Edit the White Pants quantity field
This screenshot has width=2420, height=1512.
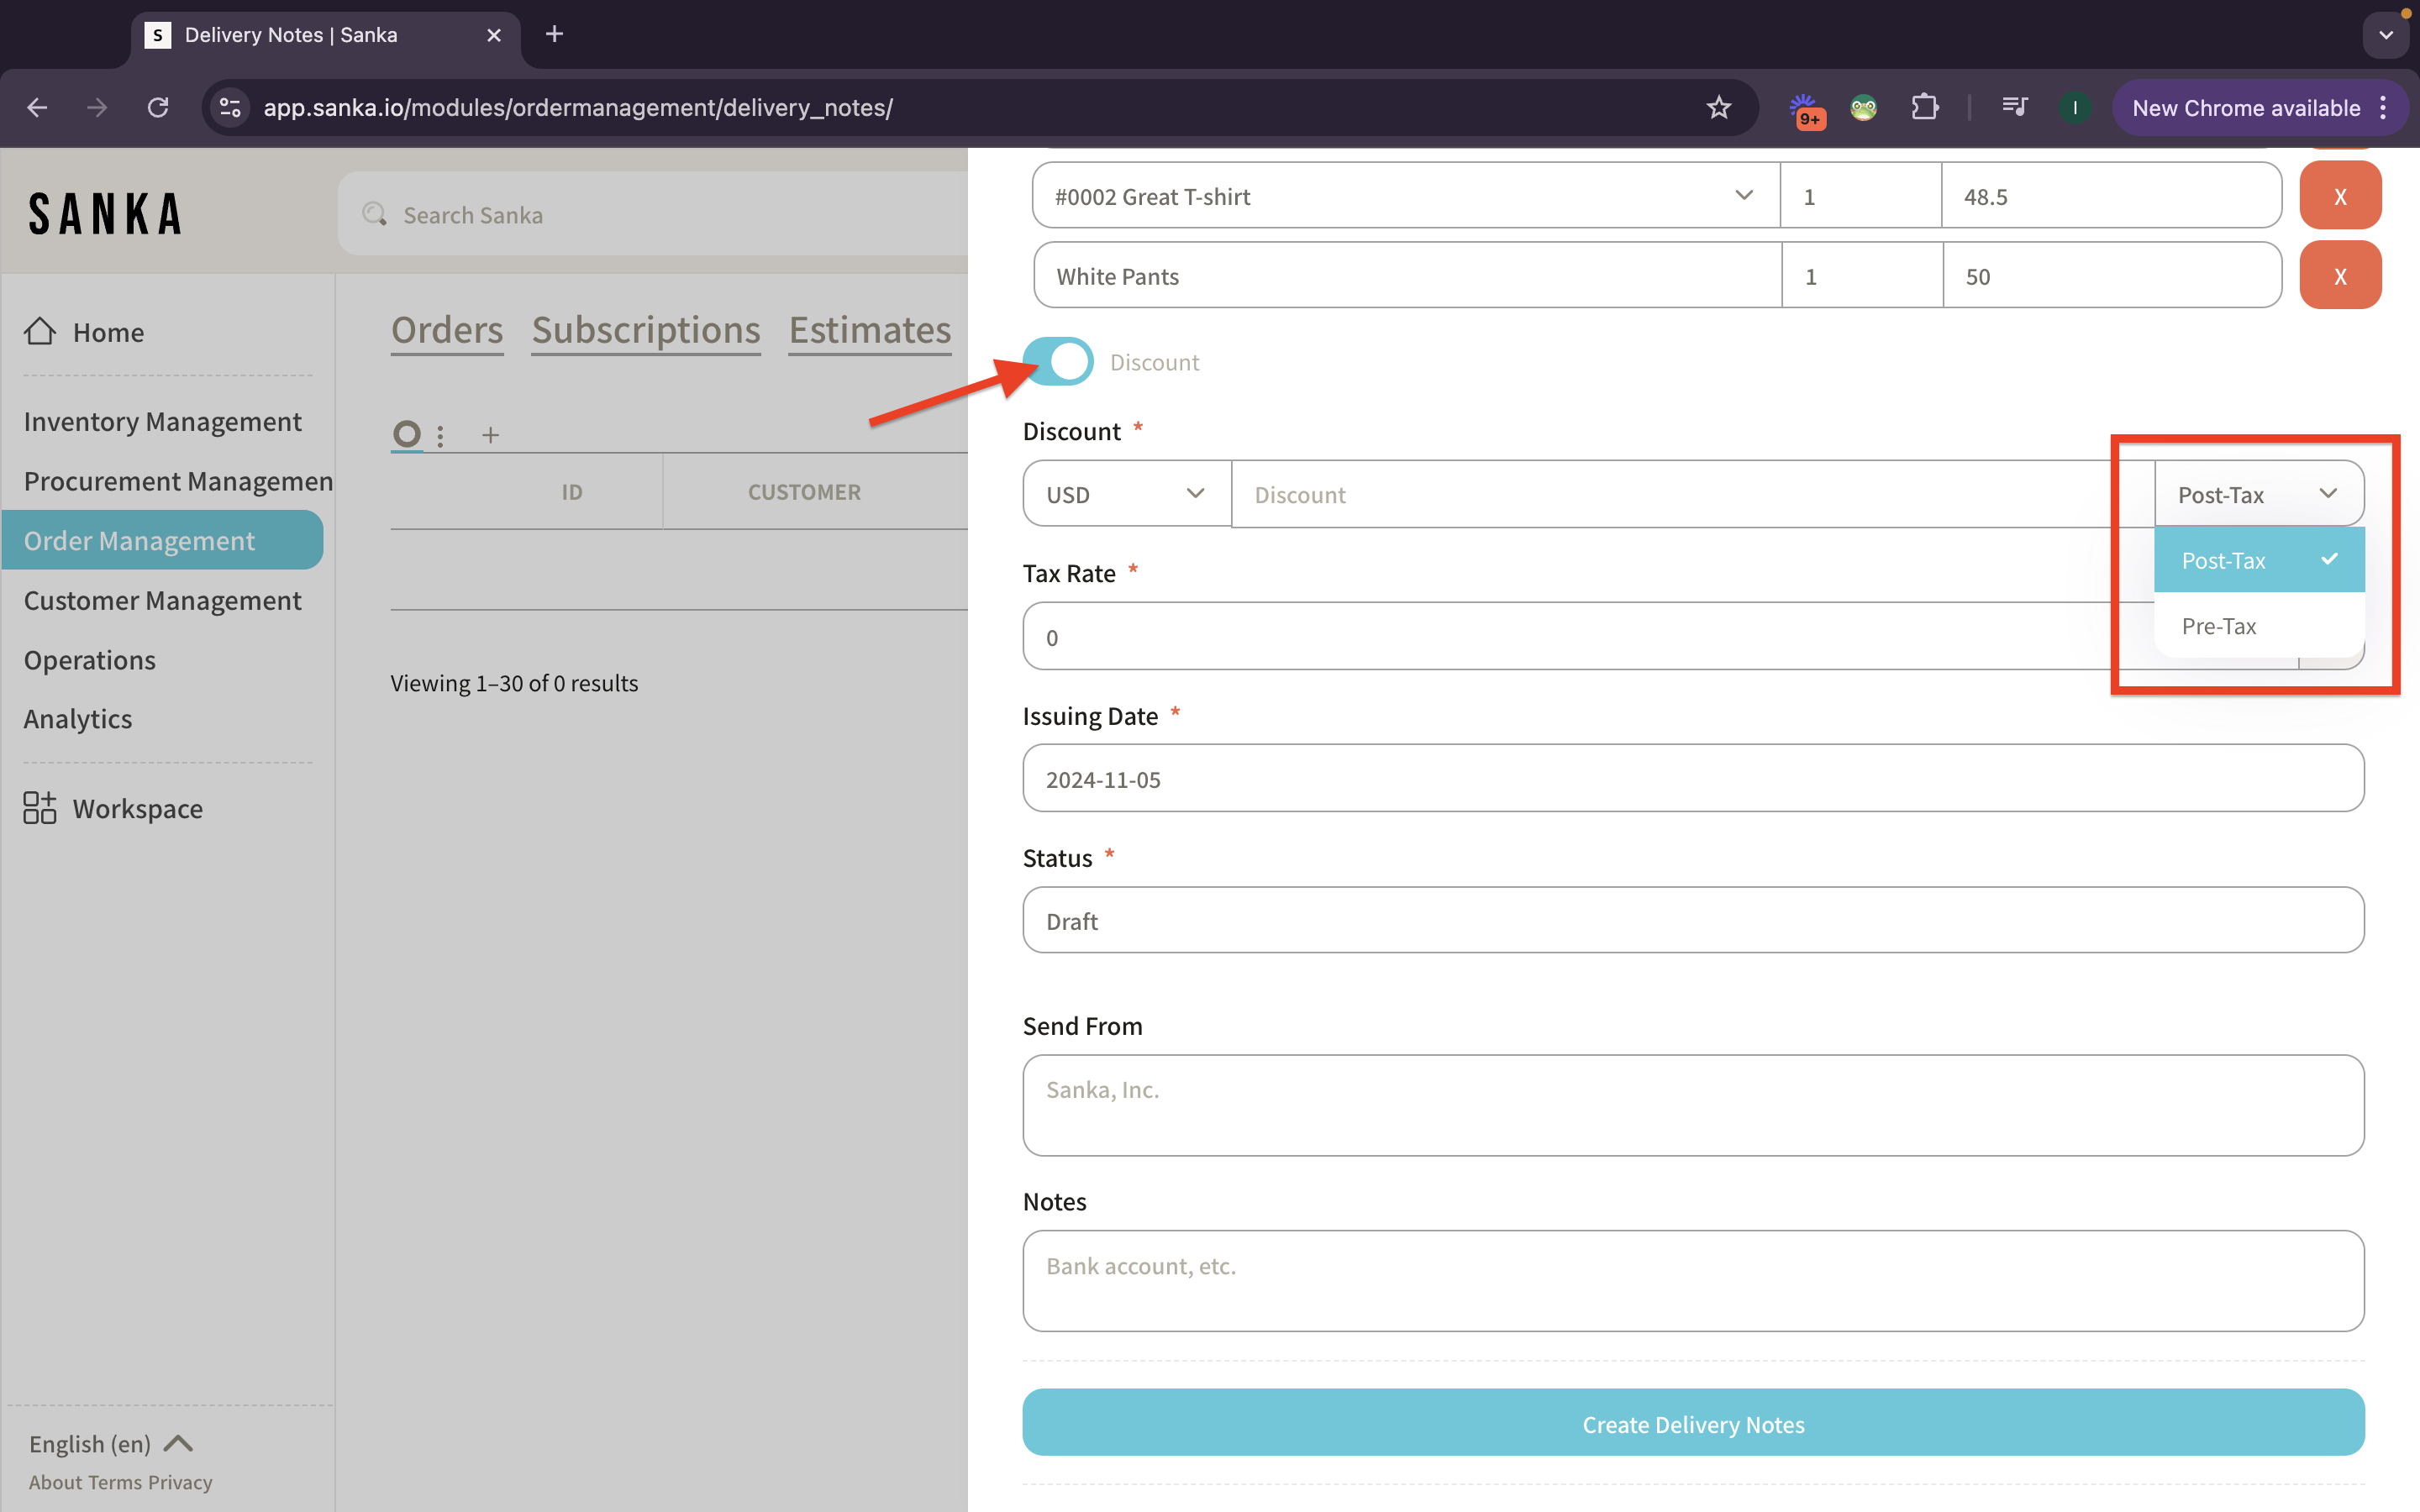[1862, 276]
